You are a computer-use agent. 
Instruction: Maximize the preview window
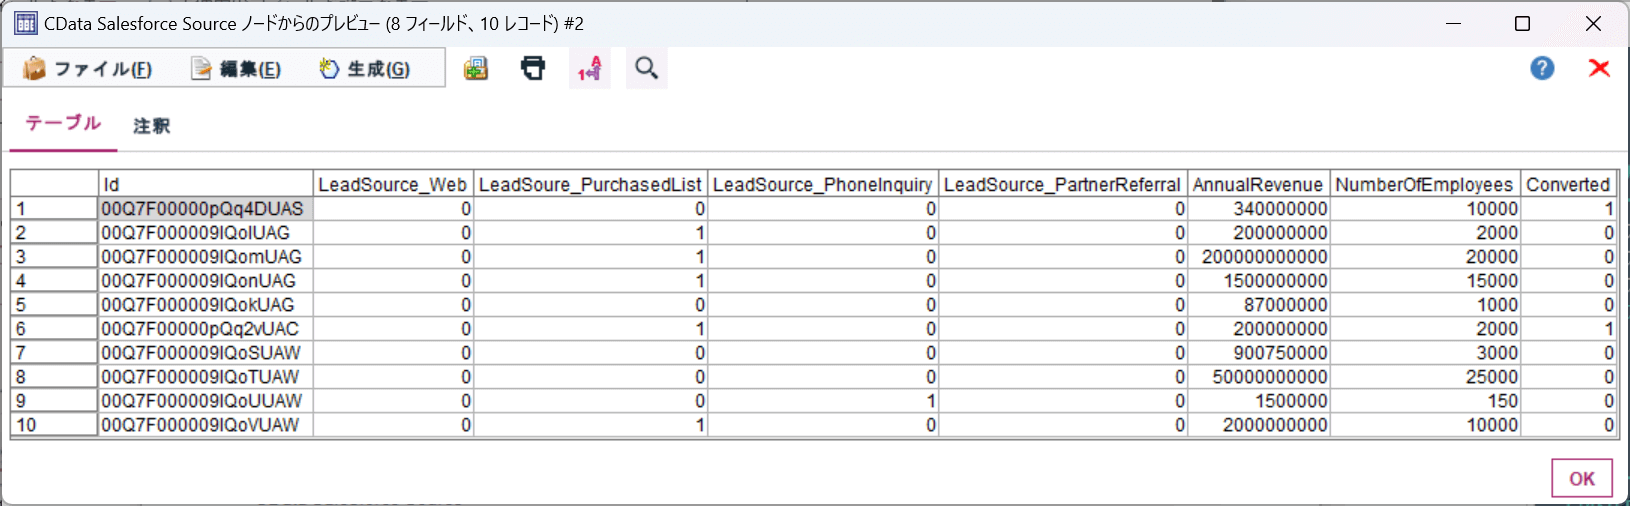pos(1522,23)
